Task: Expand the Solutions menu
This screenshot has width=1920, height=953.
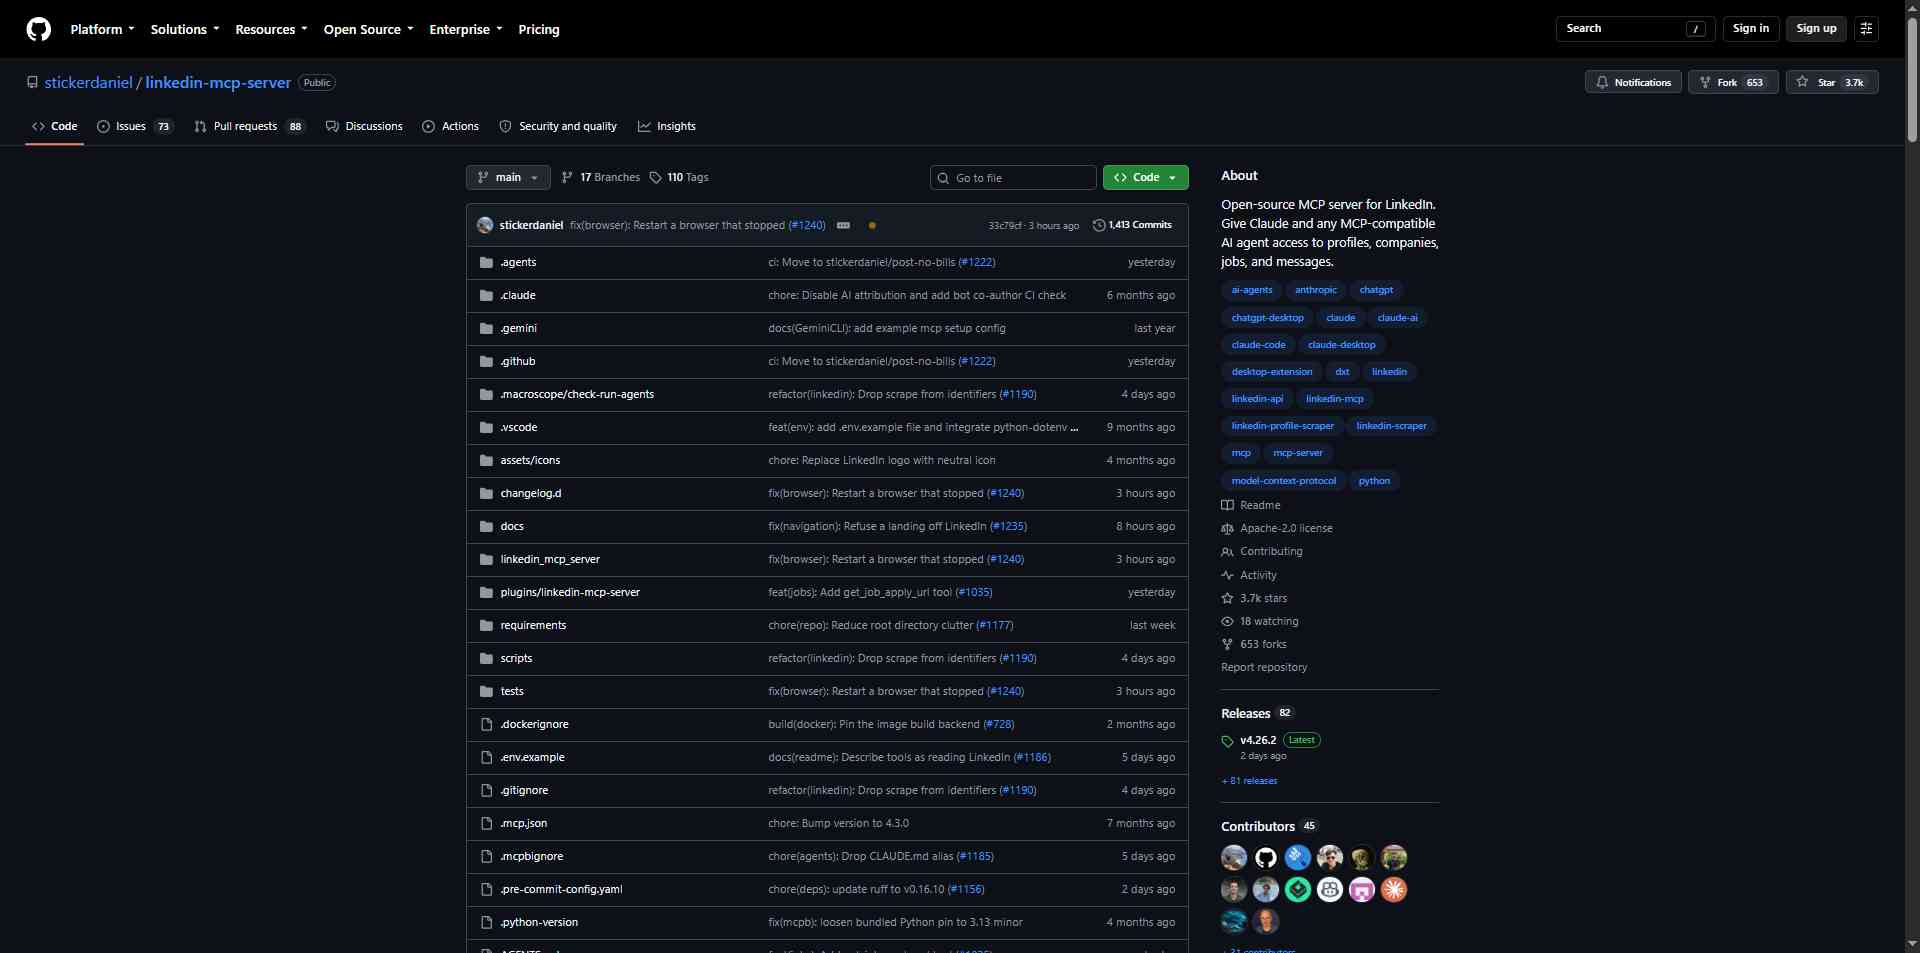Action: (x=185, y=29)
